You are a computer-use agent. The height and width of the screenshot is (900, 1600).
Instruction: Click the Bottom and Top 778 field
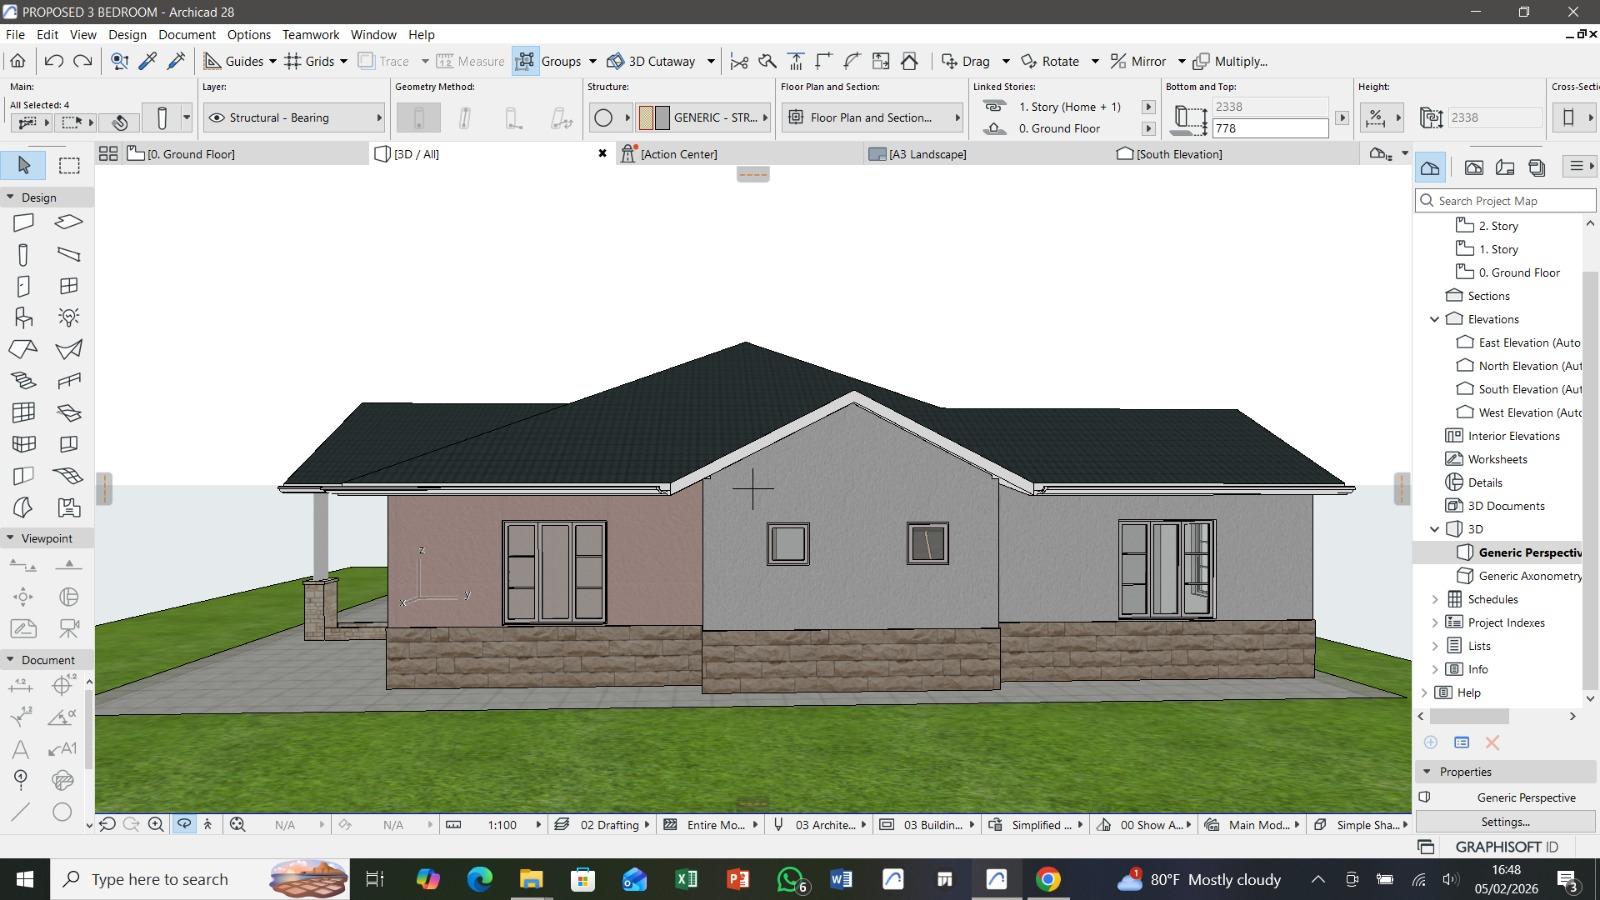point(1269,128)
